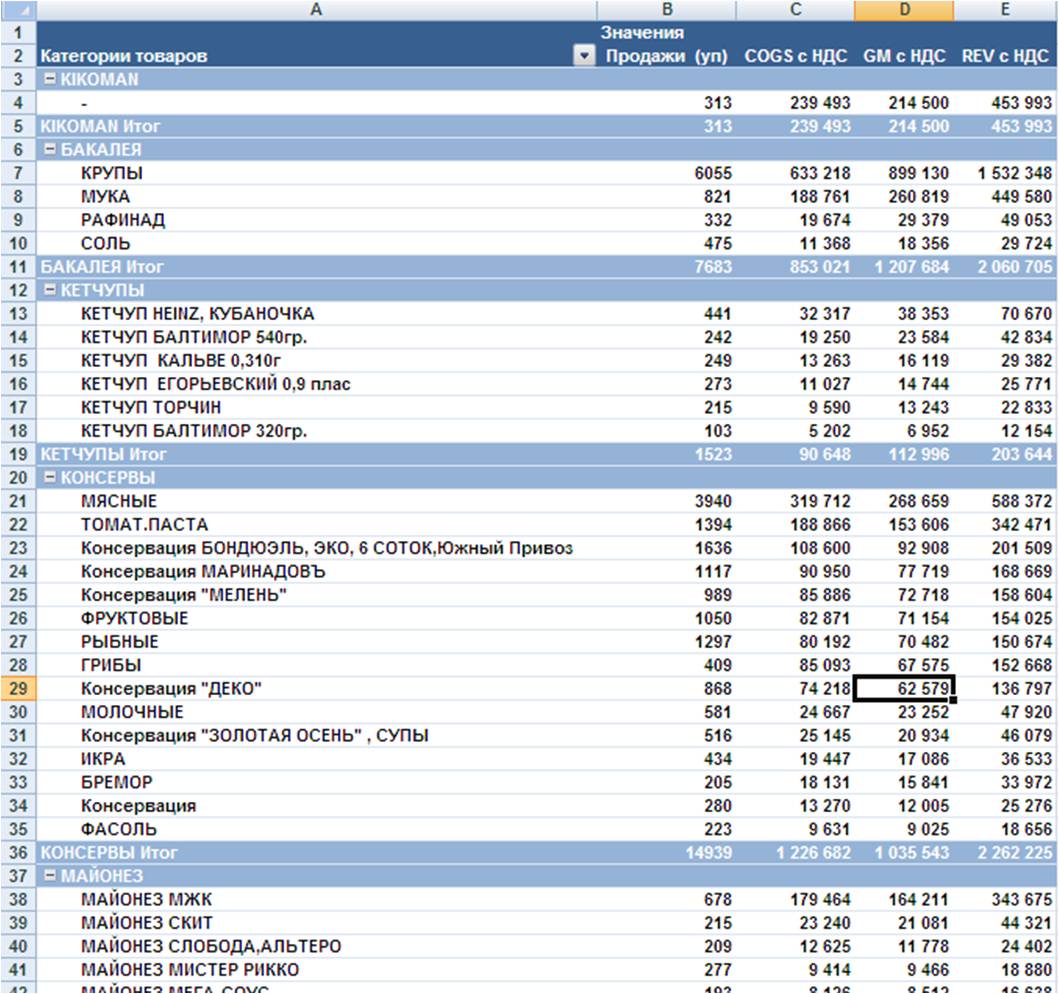
Task: Select the МАЙОНЕЗ МЖК cell
Action: (146, 900)
